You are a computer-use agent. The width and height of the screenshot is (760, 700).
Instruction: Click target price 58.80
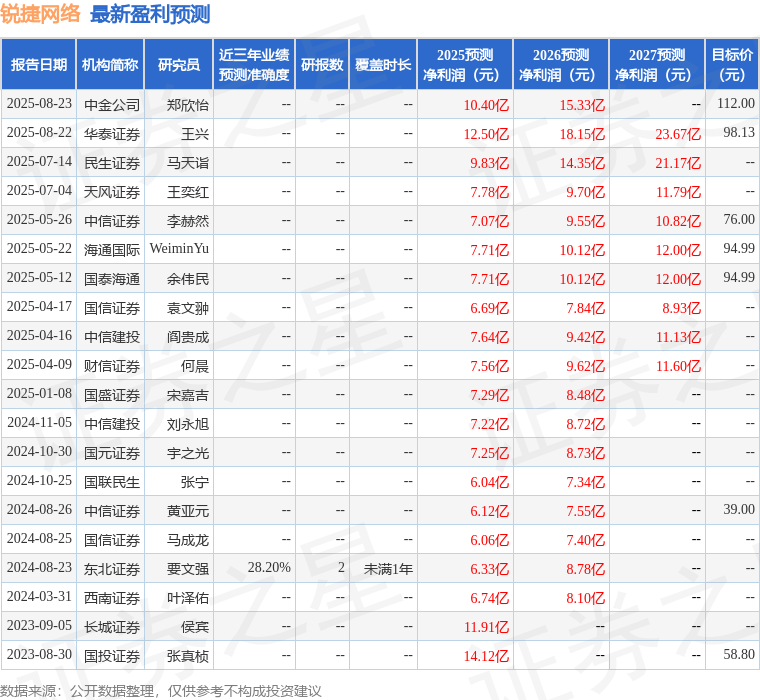tap(739, 655)
